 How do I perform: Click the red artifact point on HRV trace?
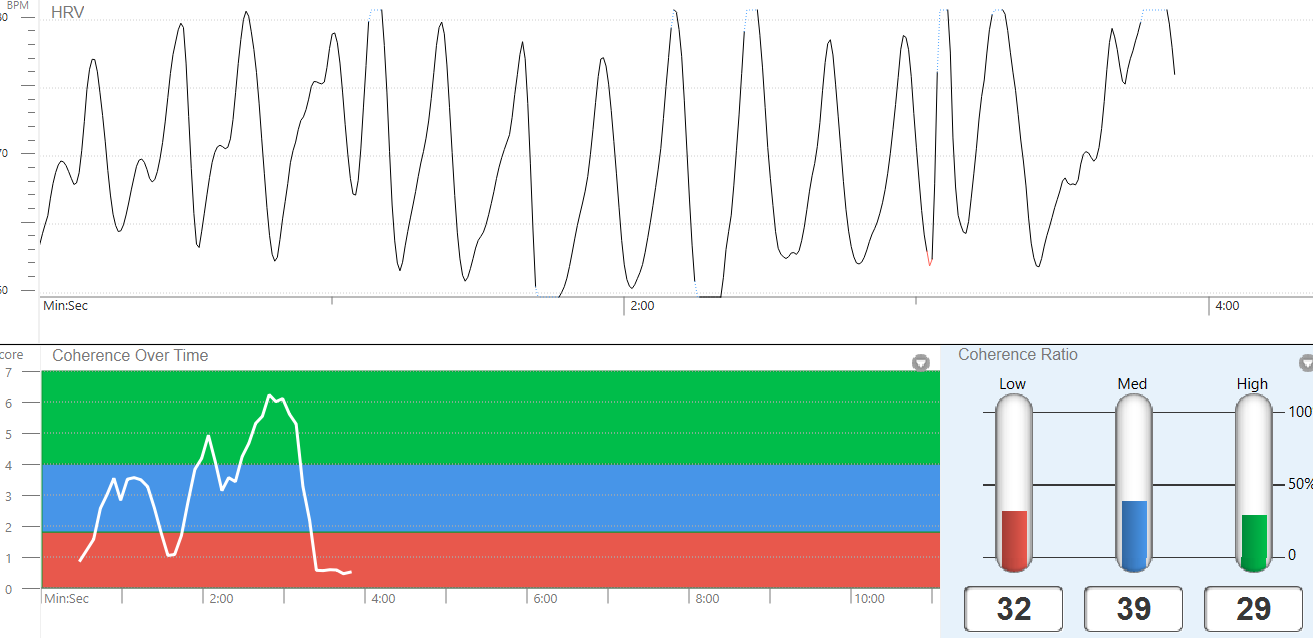point(930,262)
